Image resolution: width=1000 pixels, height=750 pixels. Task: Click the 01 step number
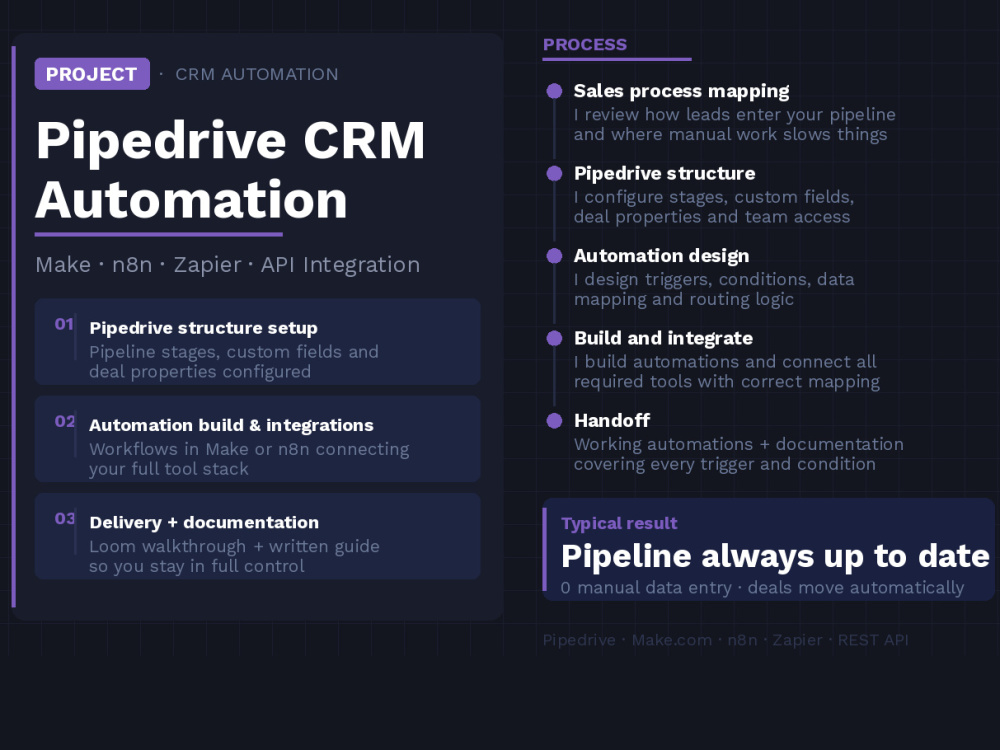[x=64, y=324]
